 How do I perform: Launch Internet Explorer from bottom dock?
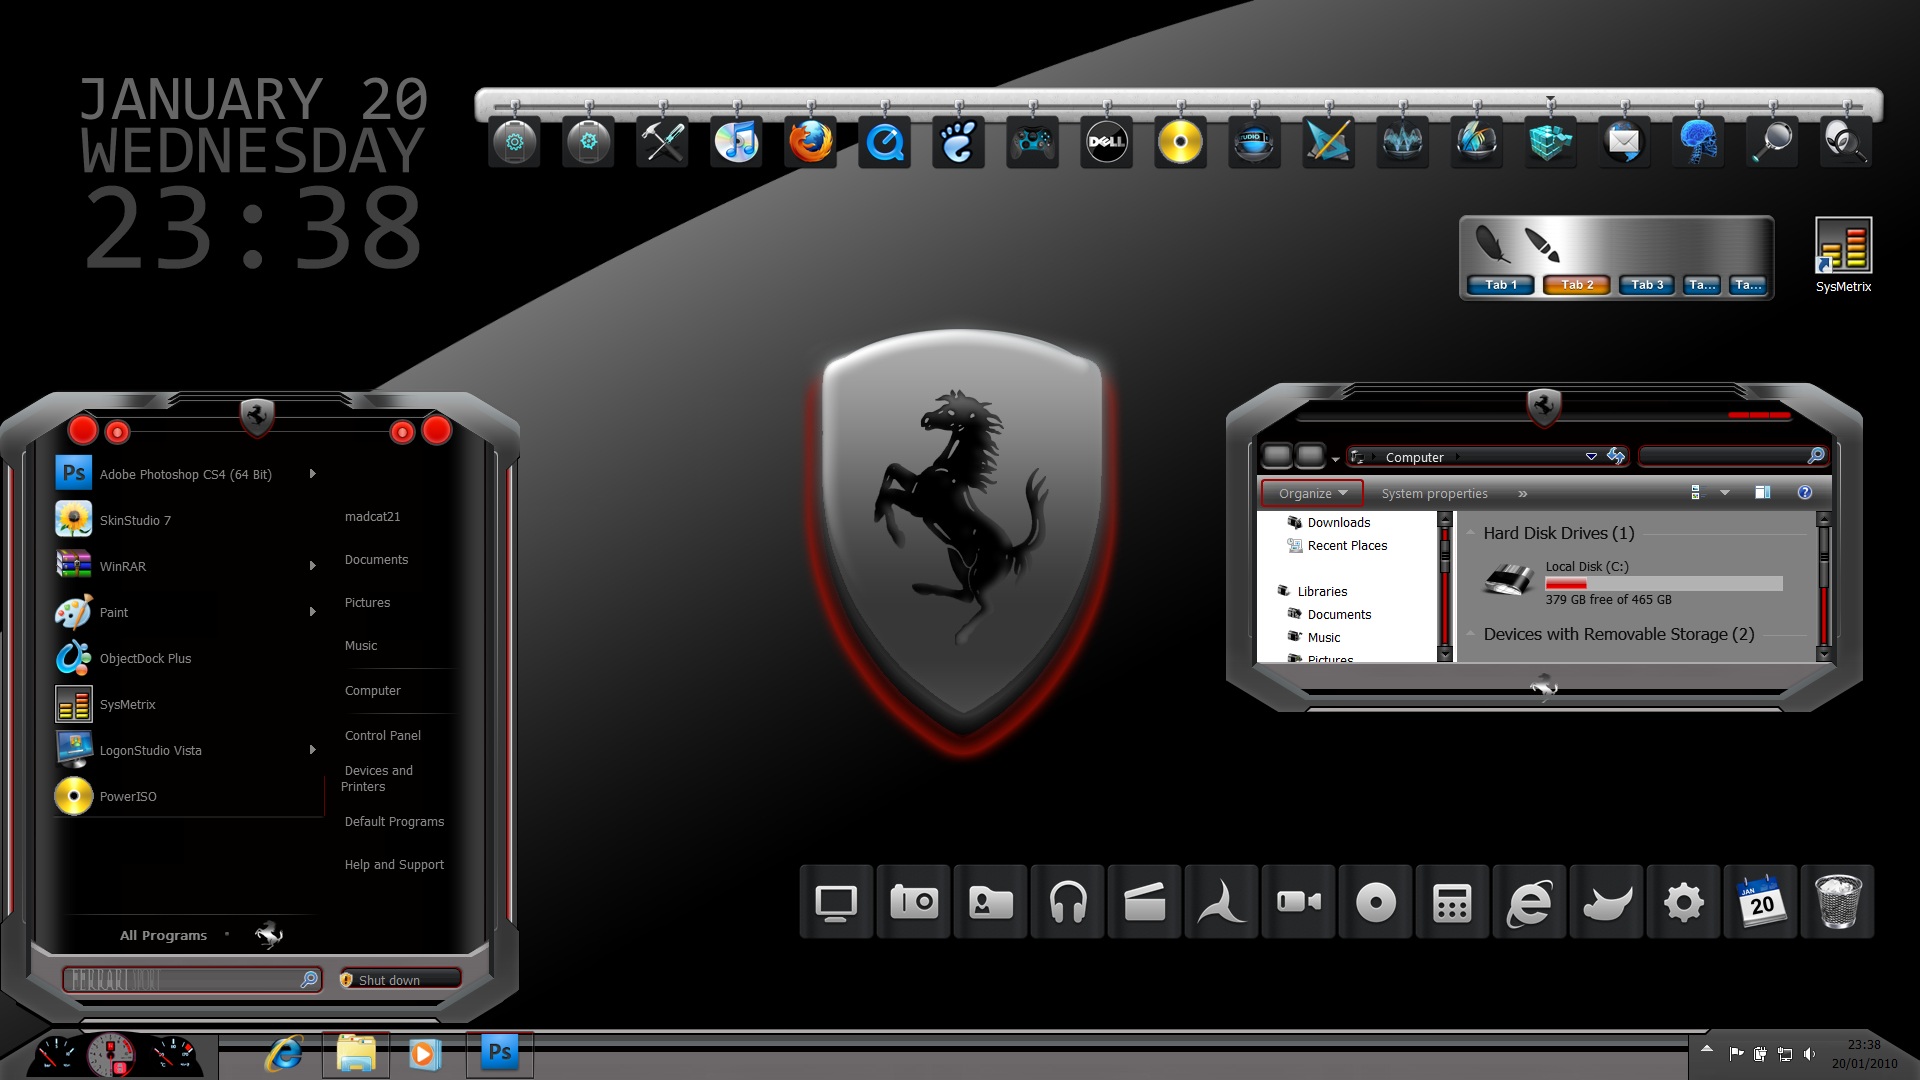[1529, 902]
